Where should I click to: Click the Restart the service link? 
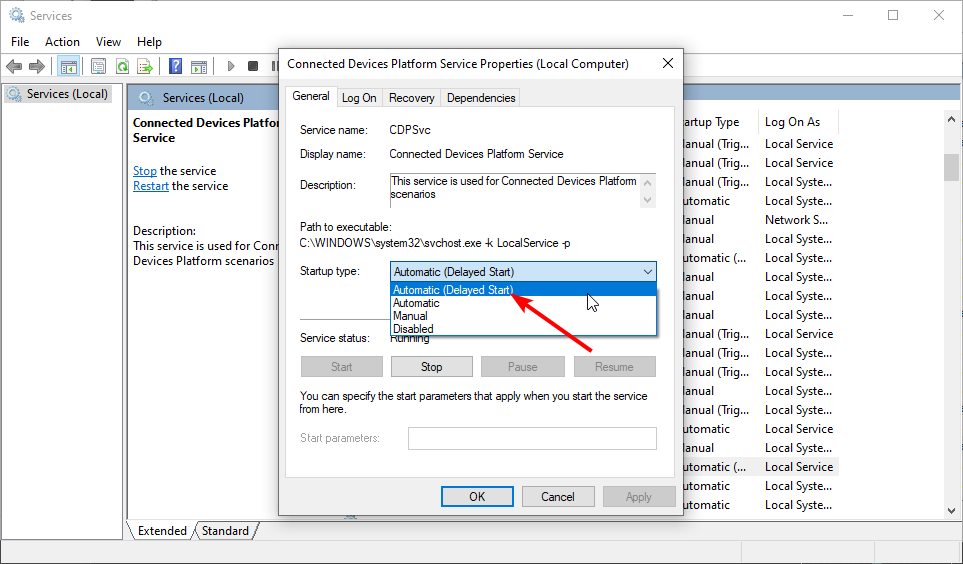150,186
